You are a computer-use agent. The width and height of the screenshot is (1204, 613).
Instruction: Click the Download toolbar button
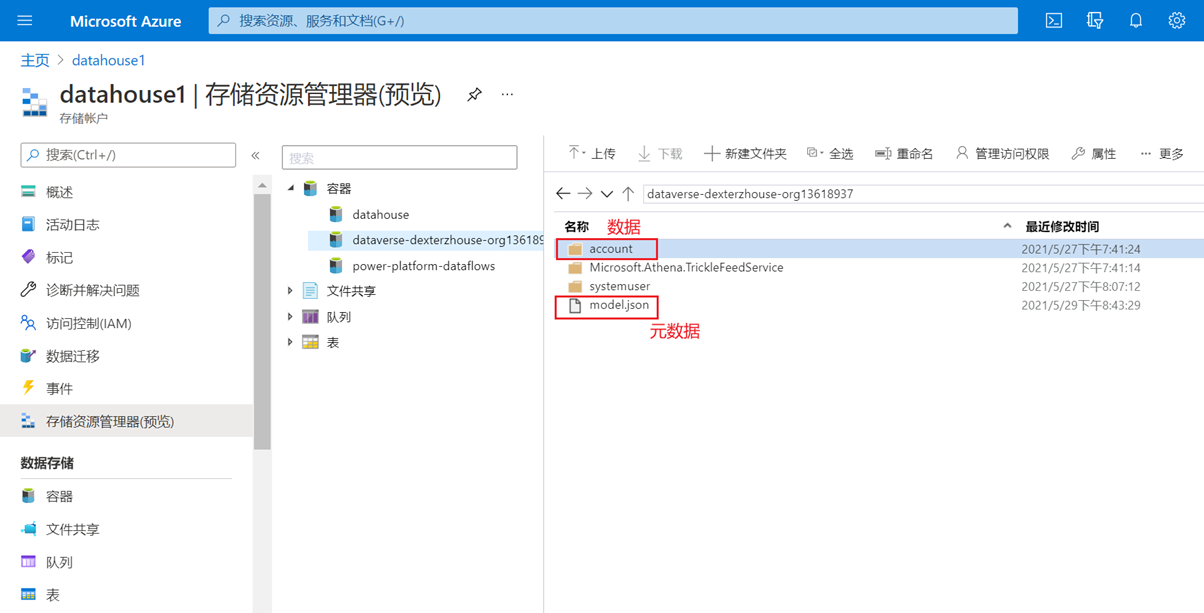click(x=660, y=153)
